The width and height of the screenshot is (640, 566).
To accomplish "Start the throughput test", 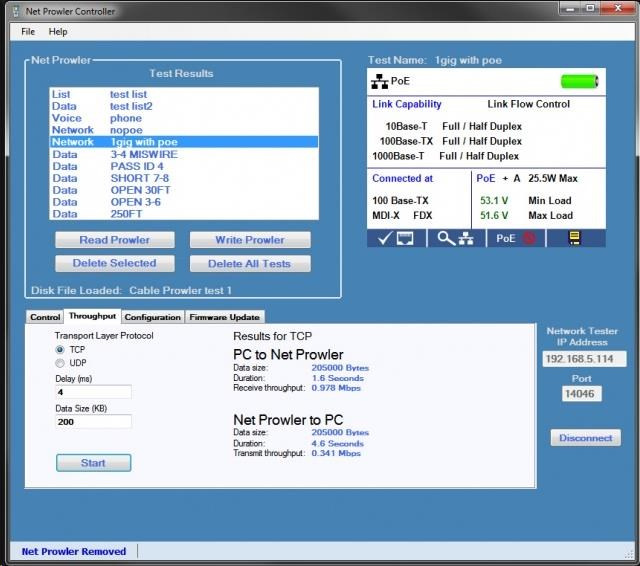I will tap(93, 463).
